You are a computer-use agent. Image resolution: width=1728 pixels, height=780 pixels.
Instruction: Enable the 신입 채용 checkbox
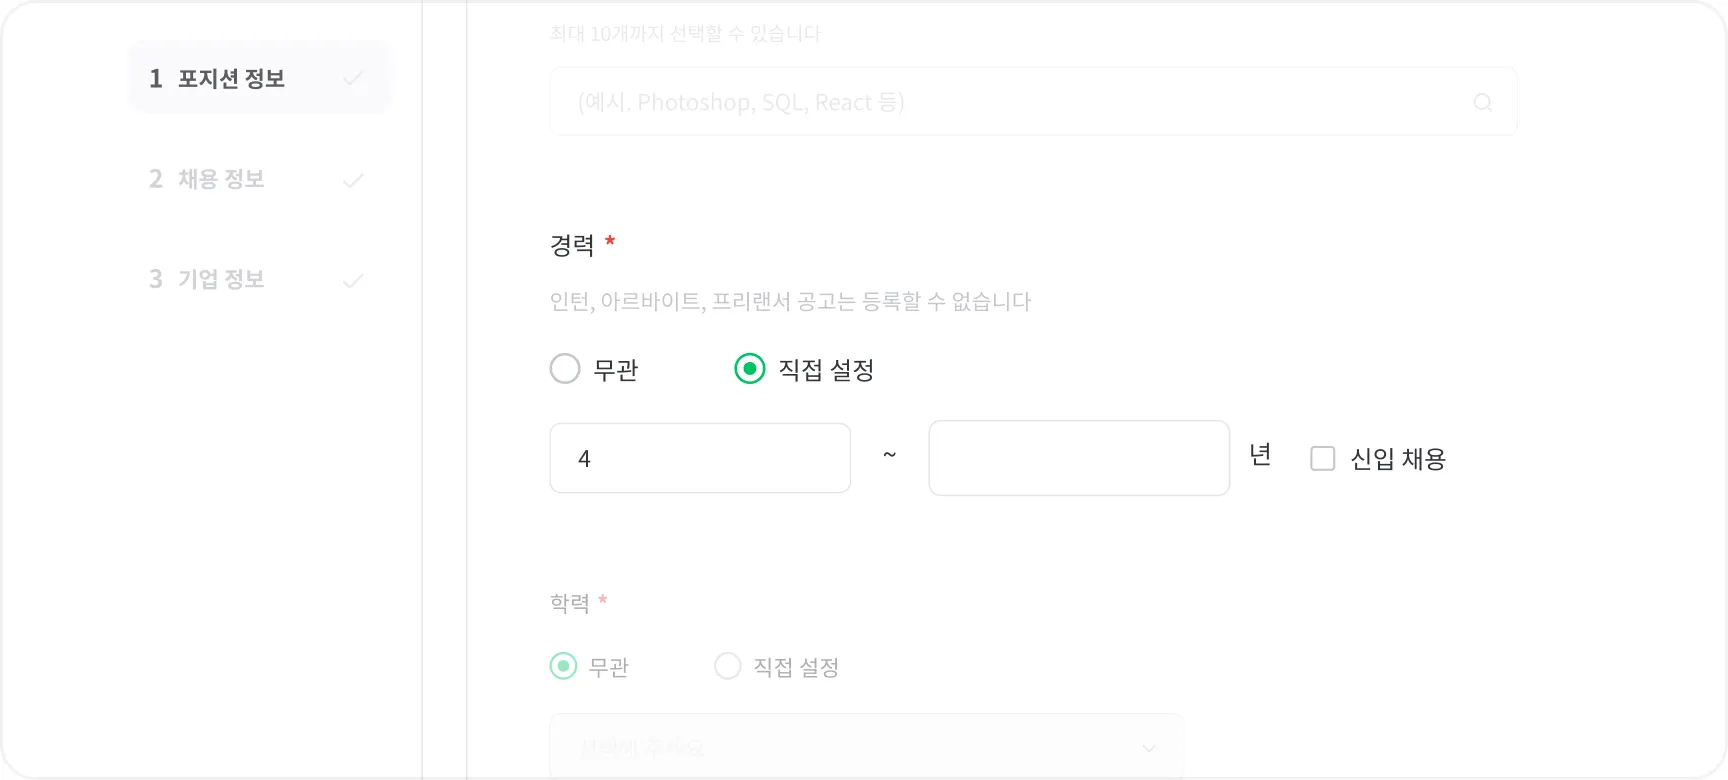tap(1322, 459)
